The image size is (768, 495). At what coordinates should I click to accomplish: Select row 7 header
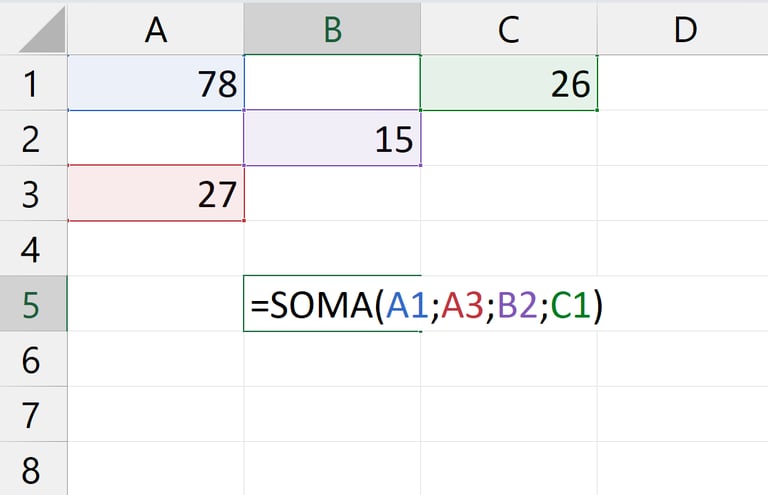tap(33, 414)
